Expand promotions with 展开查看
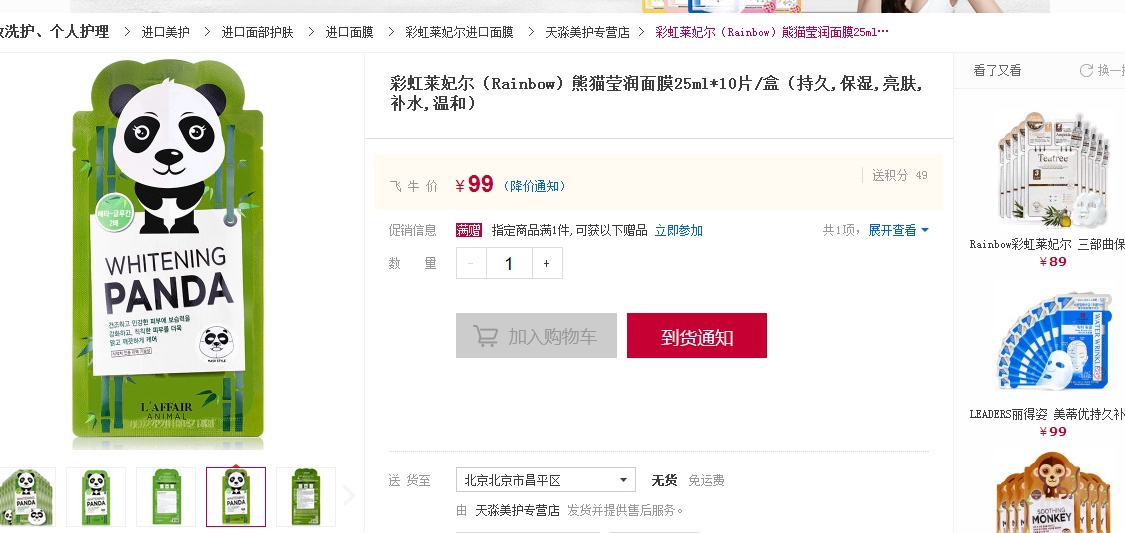Image resolution: width=1125 pixels, height=533 pixels. pos(898,230)
